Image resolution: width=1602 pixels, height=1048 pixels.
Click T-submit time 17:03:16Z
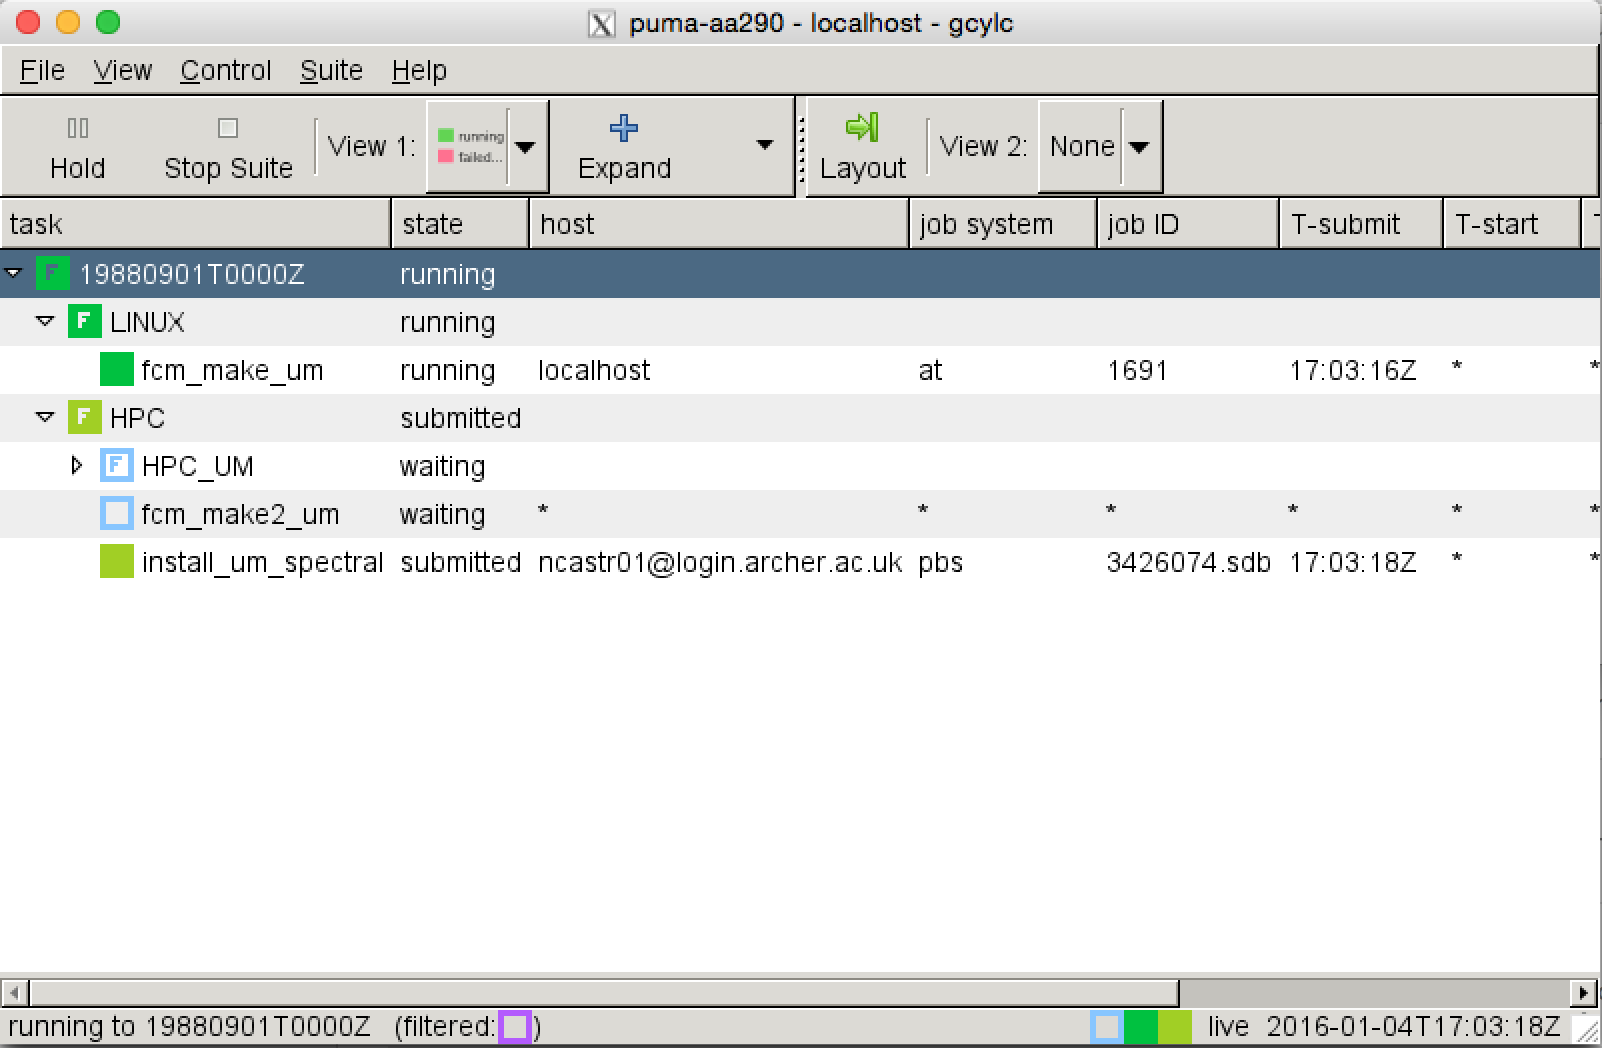click(x=1353, y=370)
